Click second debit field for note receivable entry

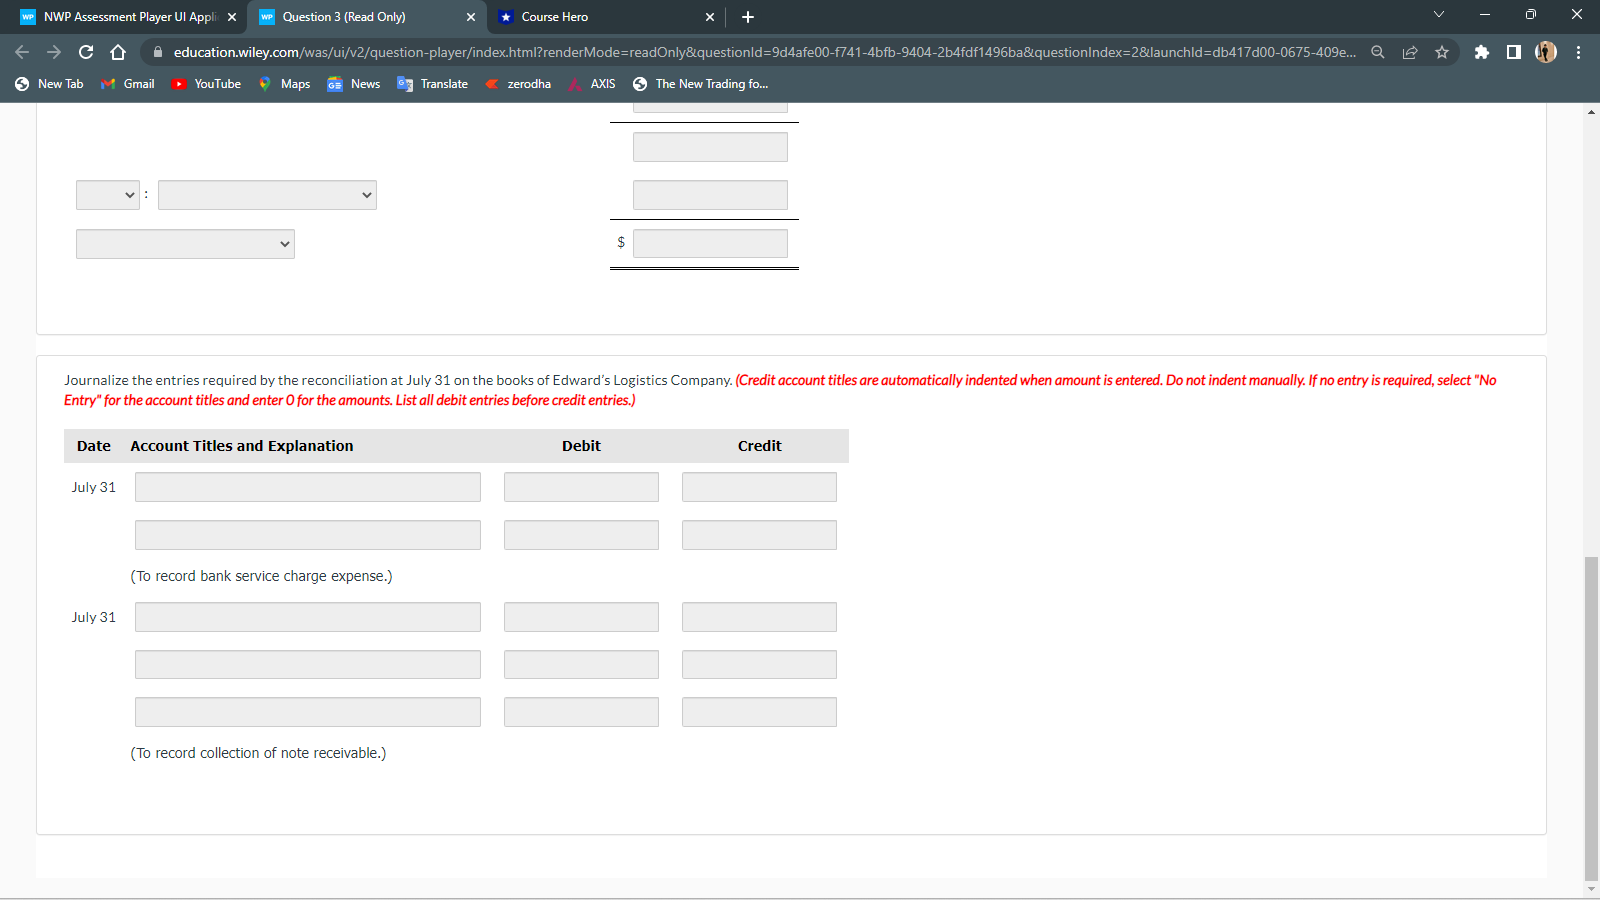(581, 665)
